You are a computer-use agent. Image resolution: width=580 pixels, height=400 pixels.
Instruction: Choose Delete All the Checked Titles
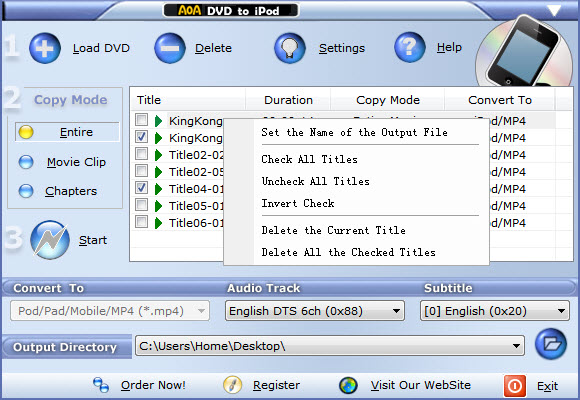click(348, 252)
